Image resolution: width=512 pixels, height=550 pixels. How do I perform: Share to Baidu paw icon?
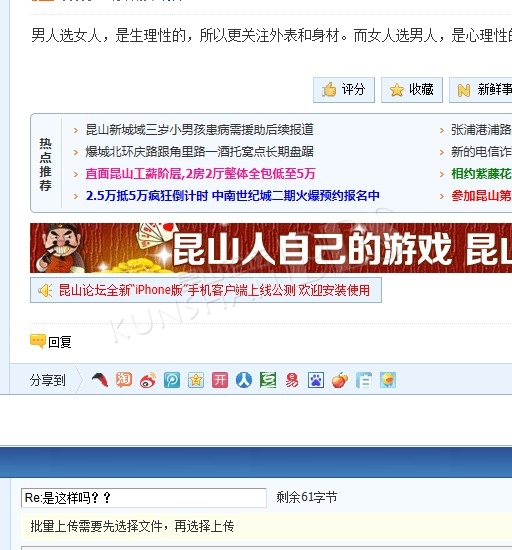pyautogui.click(x=316, y=380)
